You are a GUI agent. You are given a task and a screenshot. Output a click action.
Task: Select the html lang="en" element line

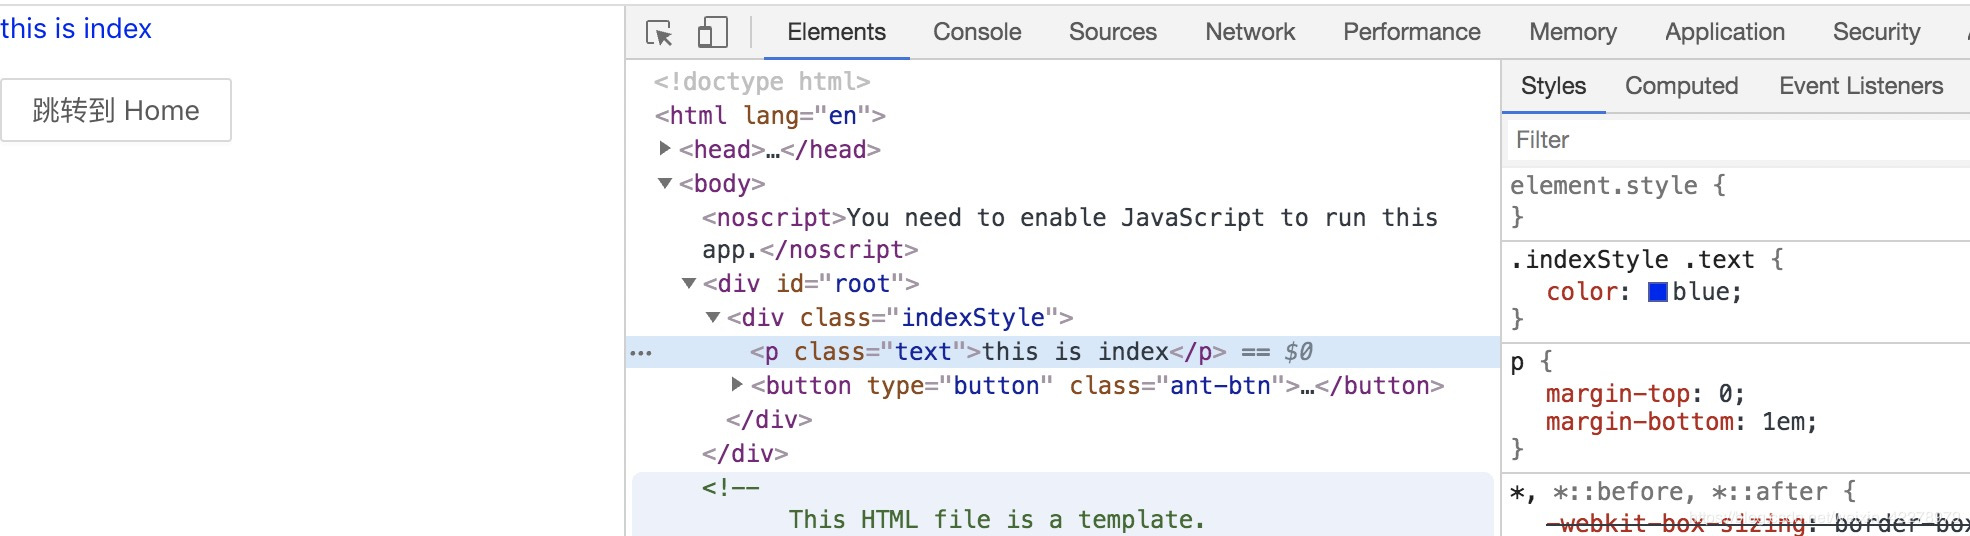[x=770, y=115]
